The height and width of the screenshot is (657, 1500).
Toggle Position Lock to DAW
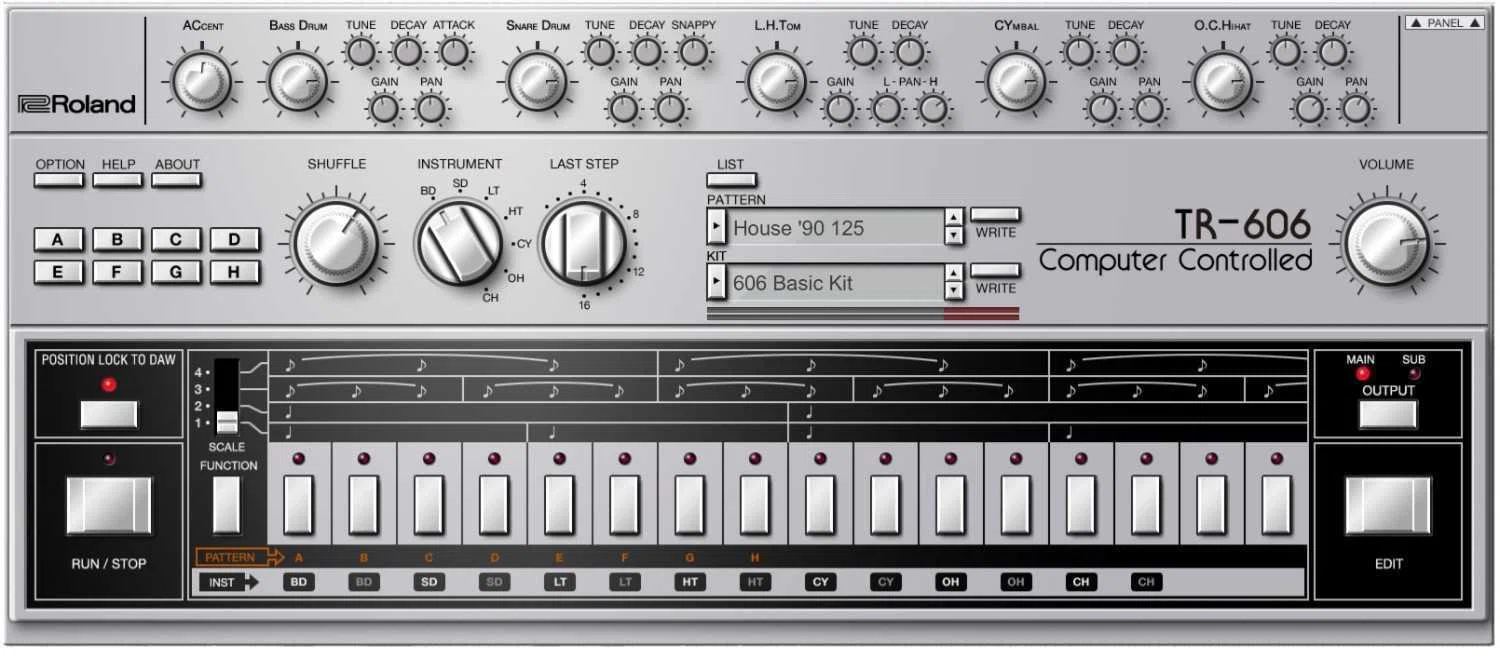[x=109, y=414]
